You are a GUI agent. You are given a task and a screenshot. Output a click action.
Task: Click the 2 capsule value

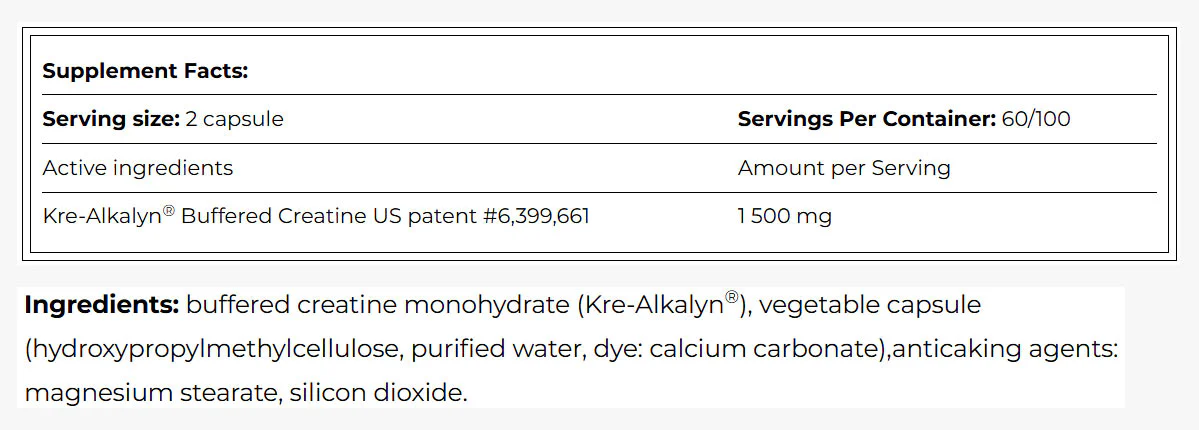pos(235,120)
